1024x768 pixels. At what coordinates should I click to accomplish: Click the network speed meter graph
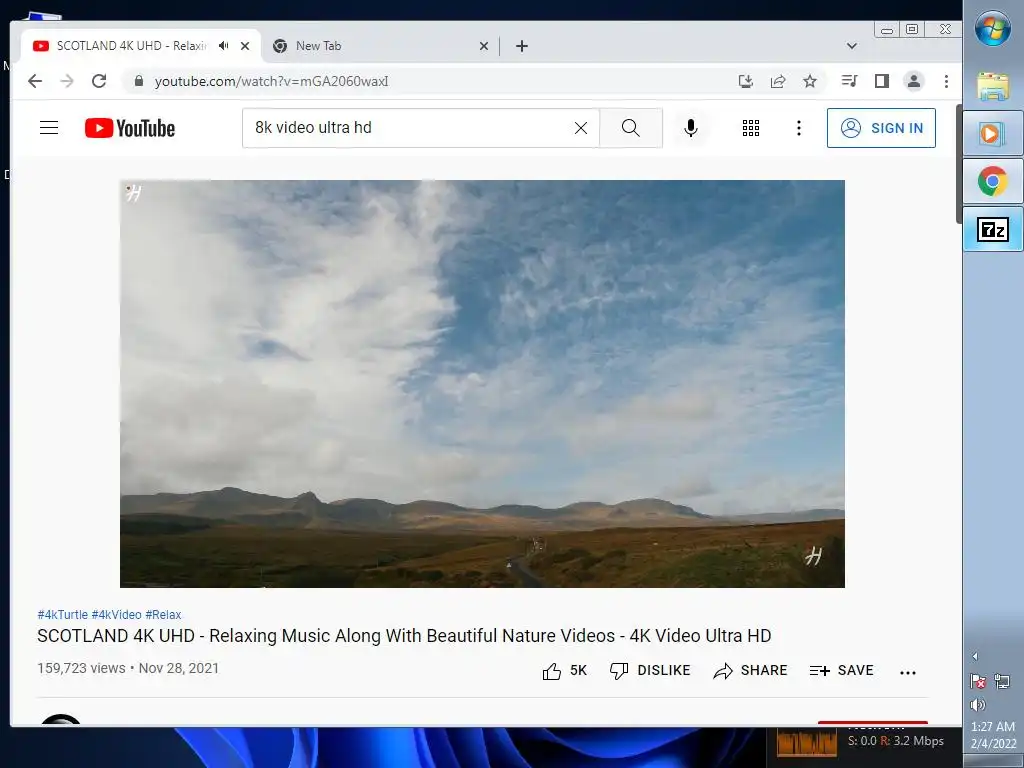[x=807, y=742]
